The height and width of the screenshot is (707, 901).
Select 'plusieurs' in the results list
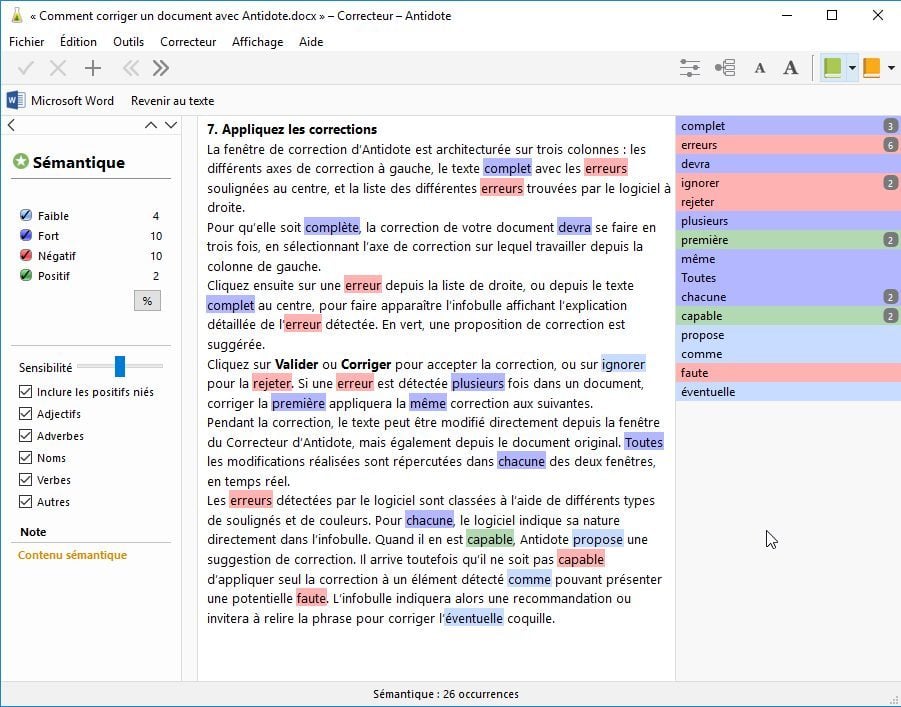pos(788,221)
